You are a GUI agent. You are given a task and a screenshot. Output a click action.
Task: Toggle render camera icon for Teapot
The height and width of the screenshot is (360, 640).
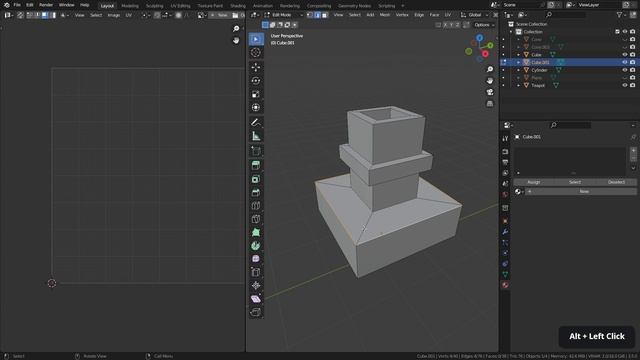[x=632, y=85]
